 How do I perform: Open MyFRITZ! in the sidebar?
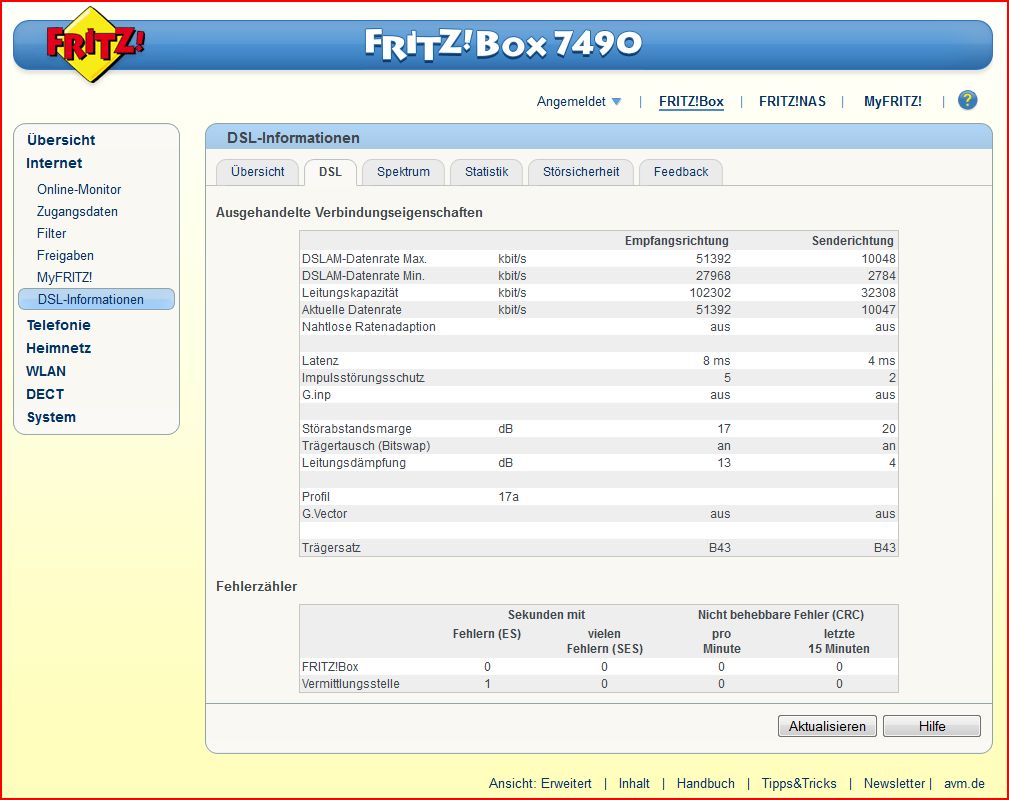pos(64,277)
